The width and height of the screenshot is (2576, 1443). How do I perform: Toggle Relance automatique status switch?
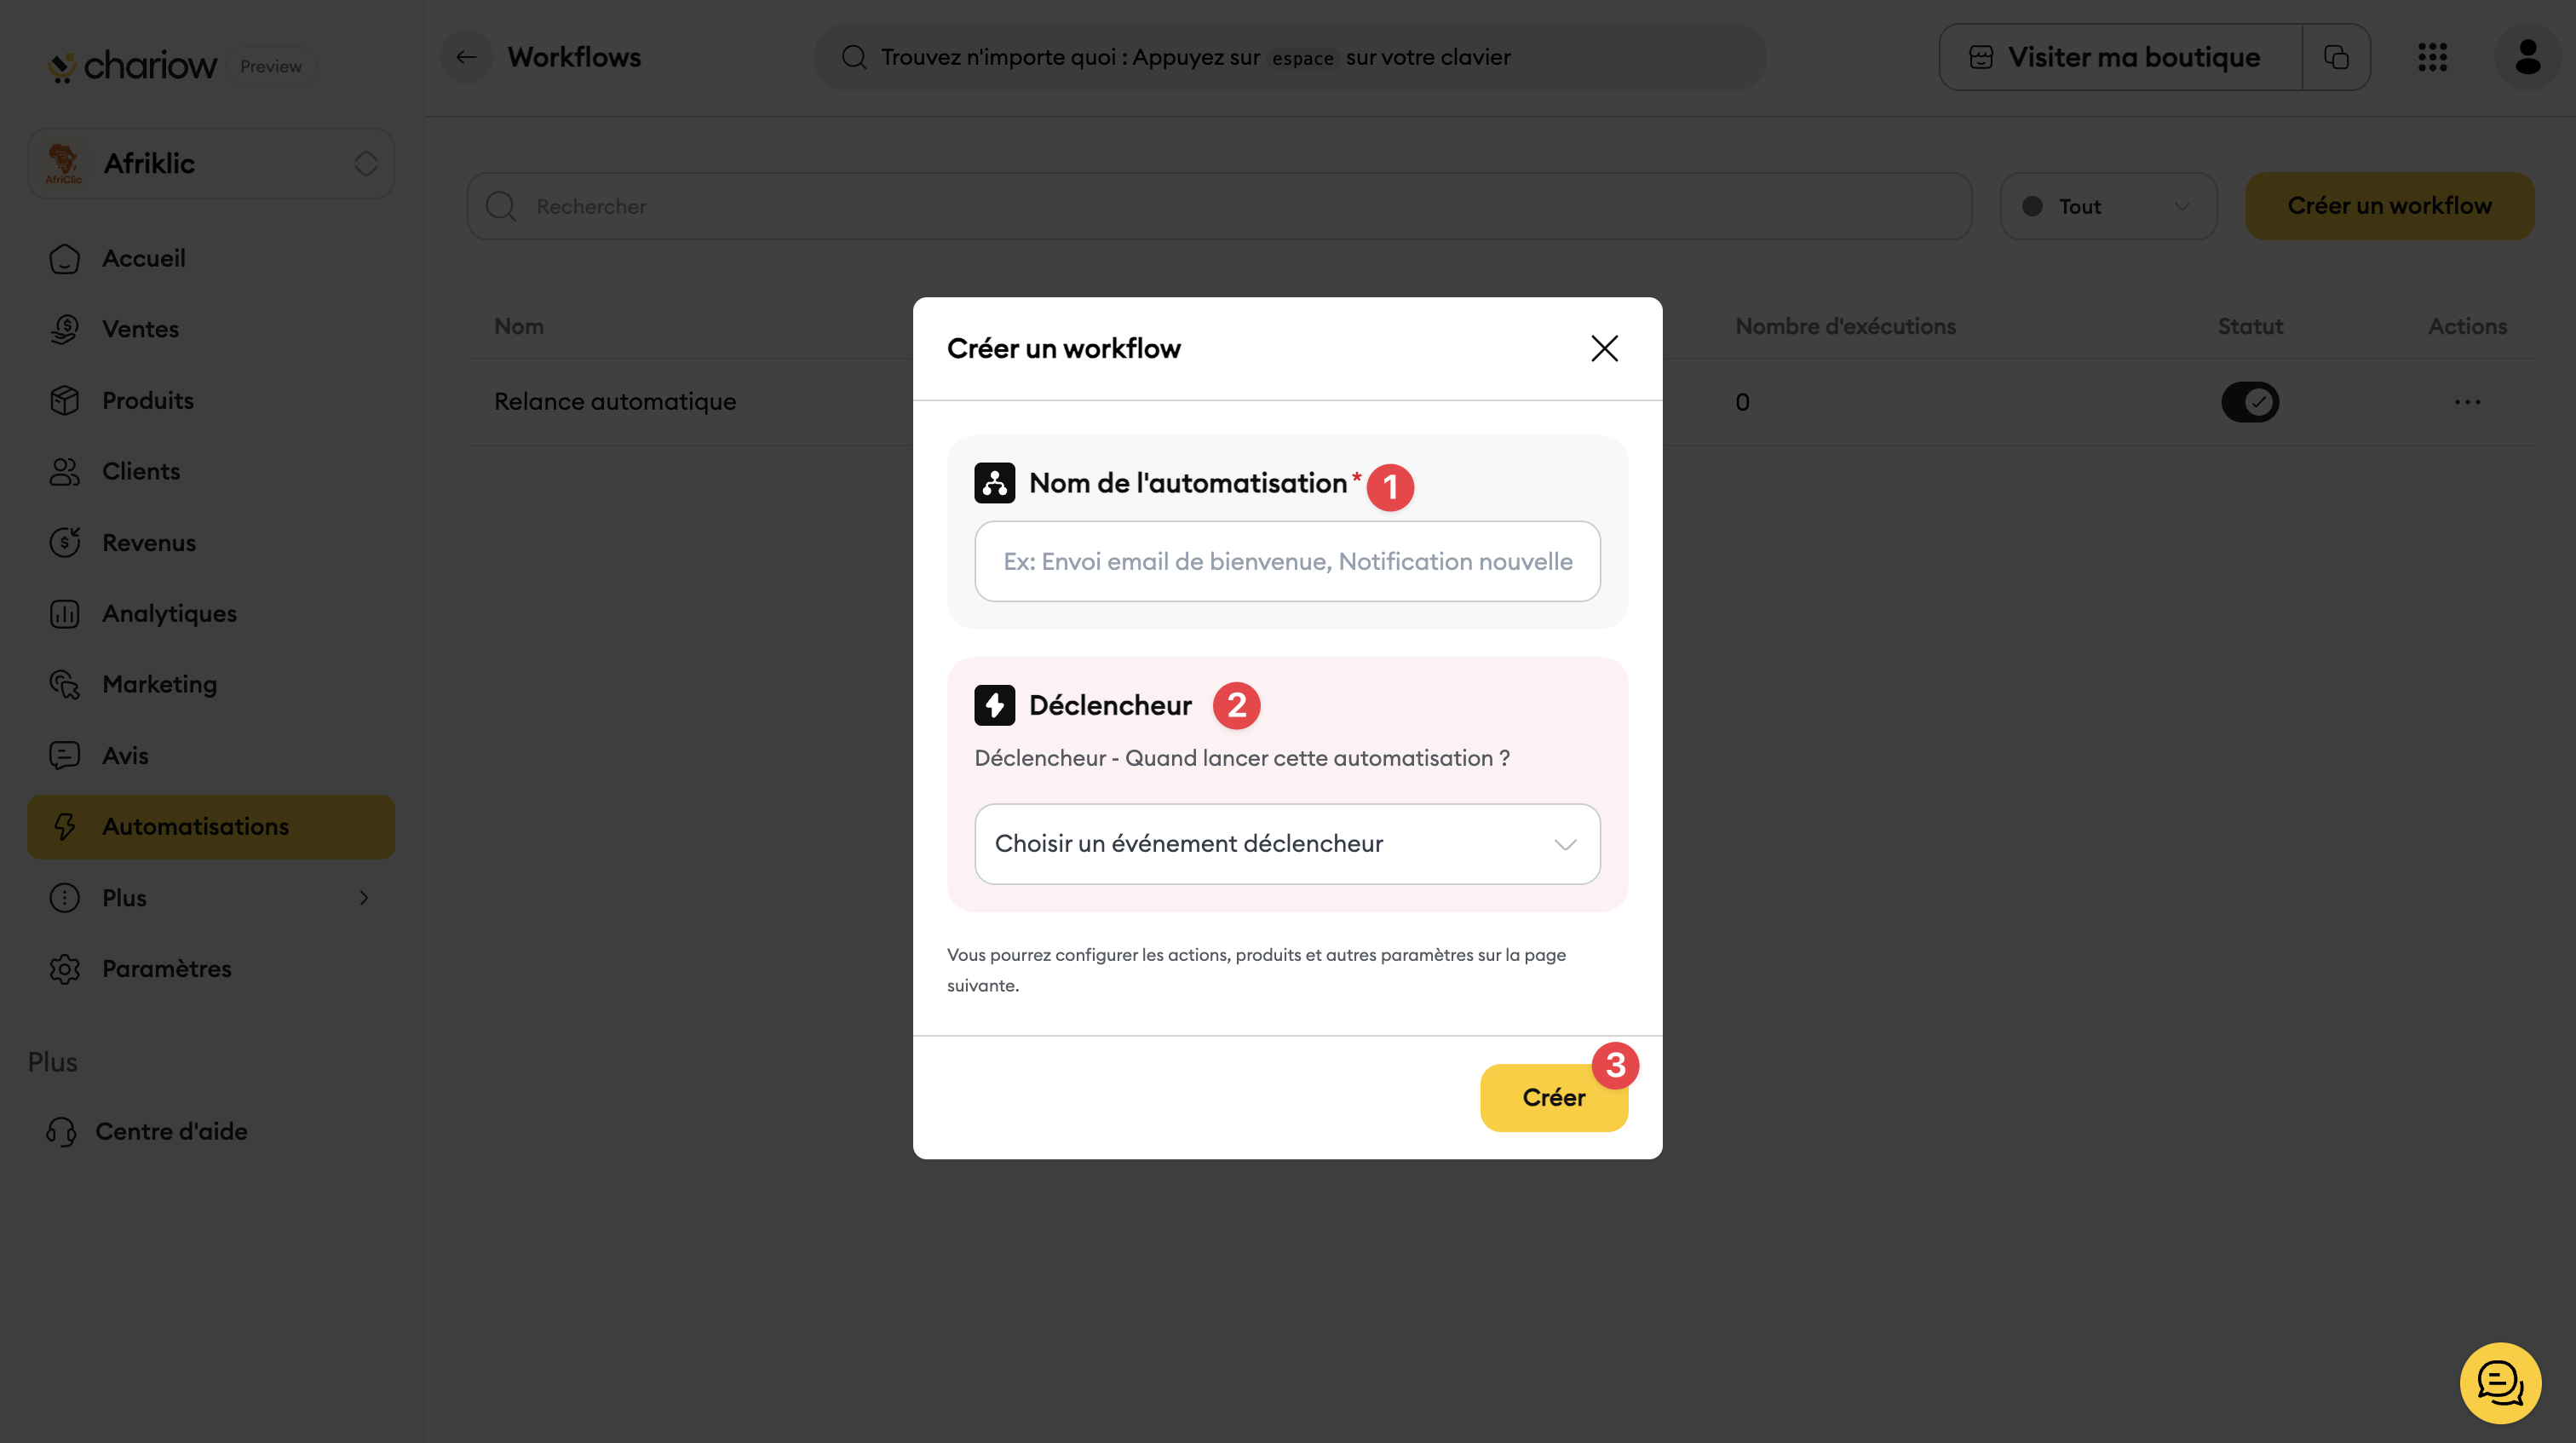tap(2250, 402)
